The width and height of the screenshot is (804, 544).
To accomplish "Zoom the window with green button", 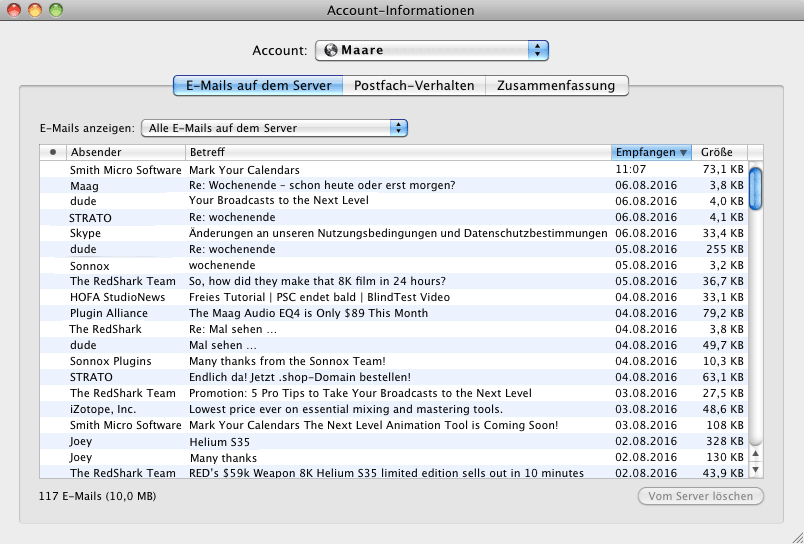I will [56, 10].
